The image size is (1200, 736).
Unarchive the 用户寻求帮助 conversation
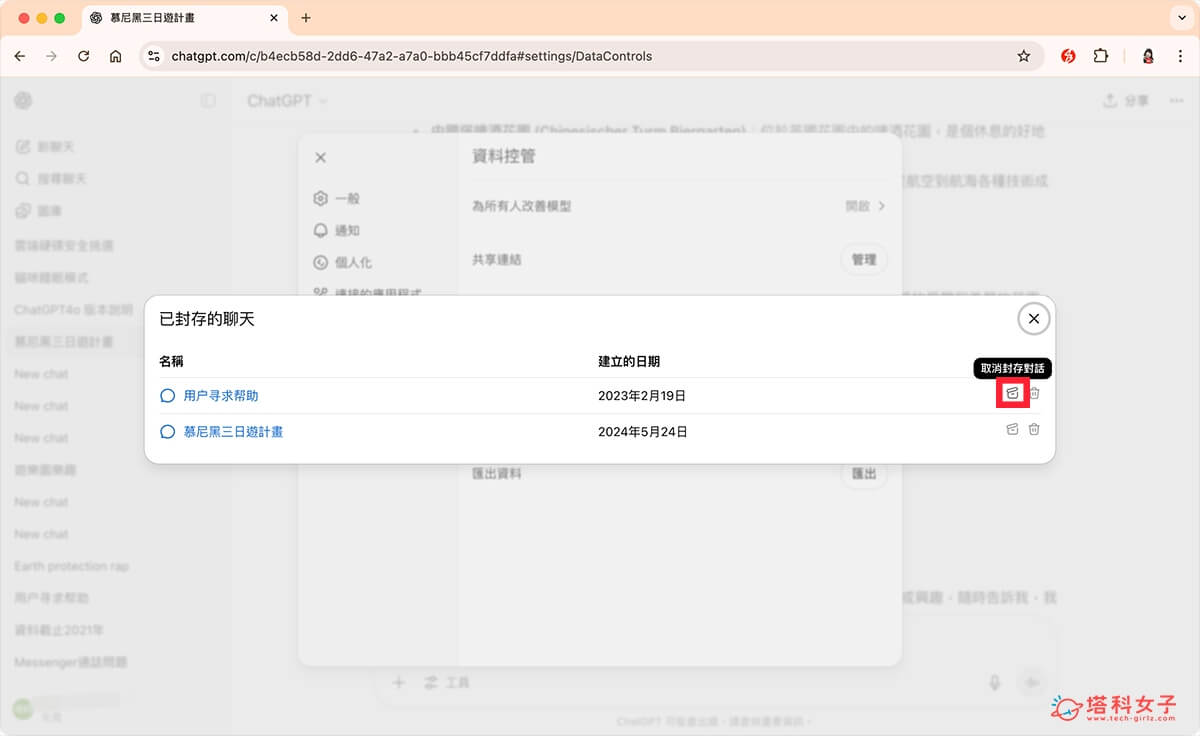pos(1011,394)
